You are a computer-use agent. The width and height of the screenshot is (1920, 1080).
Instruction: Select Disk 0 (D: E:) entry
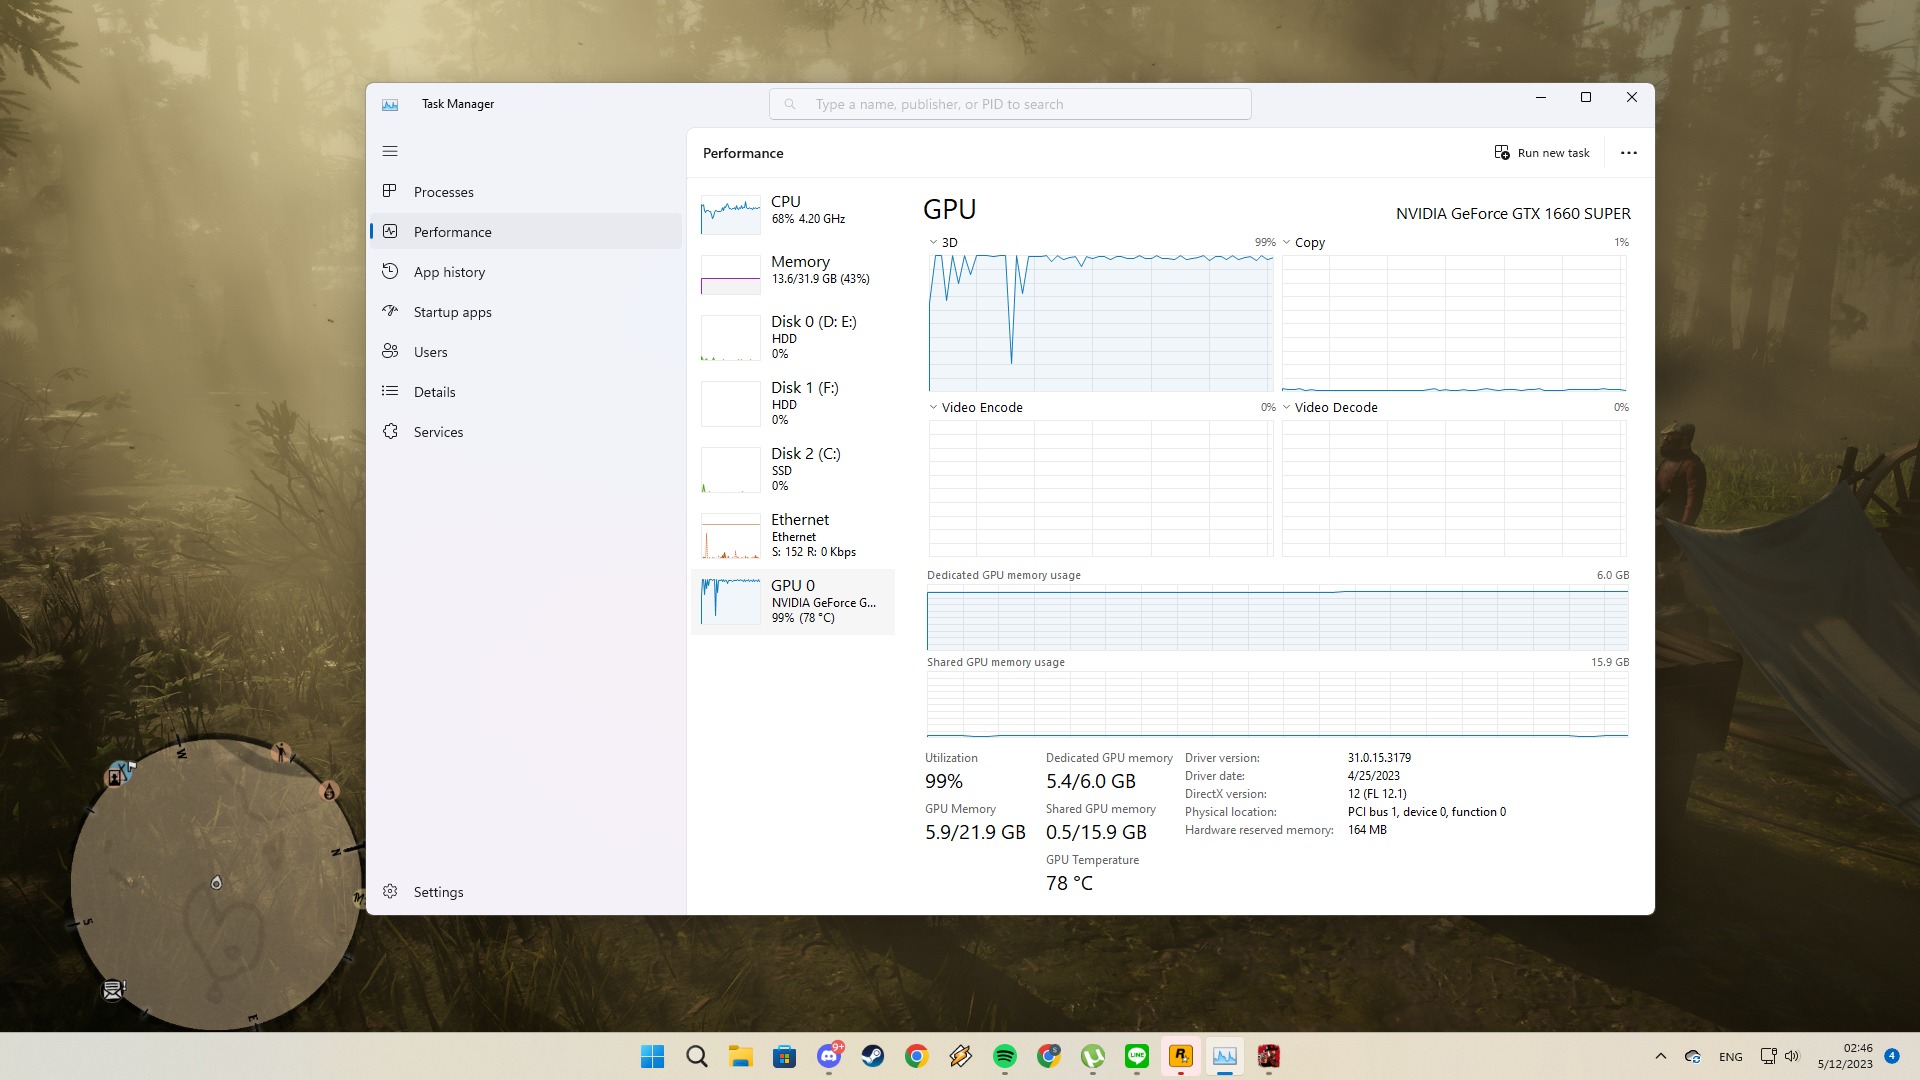pos(793,337)
